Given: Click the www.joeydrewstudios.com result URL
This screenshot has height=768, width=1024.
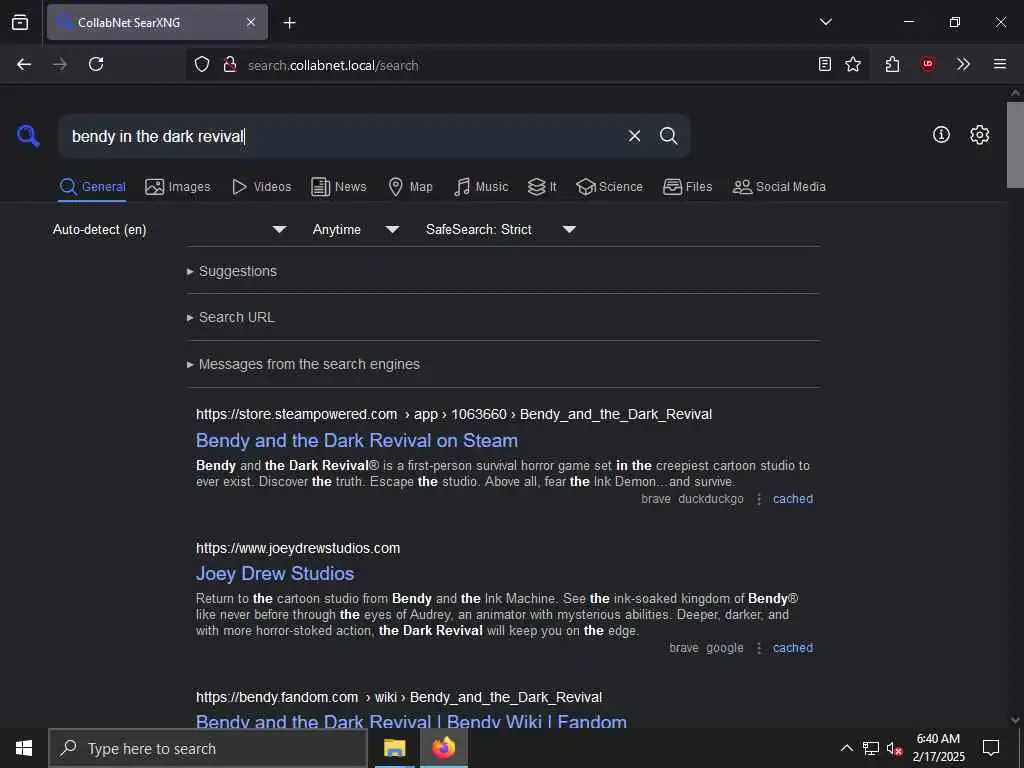Looking at the screenshot, I should coord(298,548).
